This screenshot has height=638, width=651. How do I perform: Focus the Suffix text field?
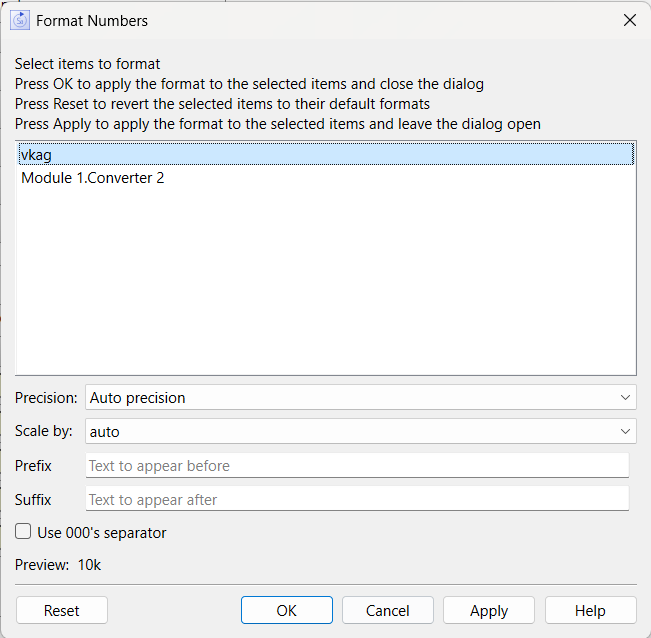point(357,499)
